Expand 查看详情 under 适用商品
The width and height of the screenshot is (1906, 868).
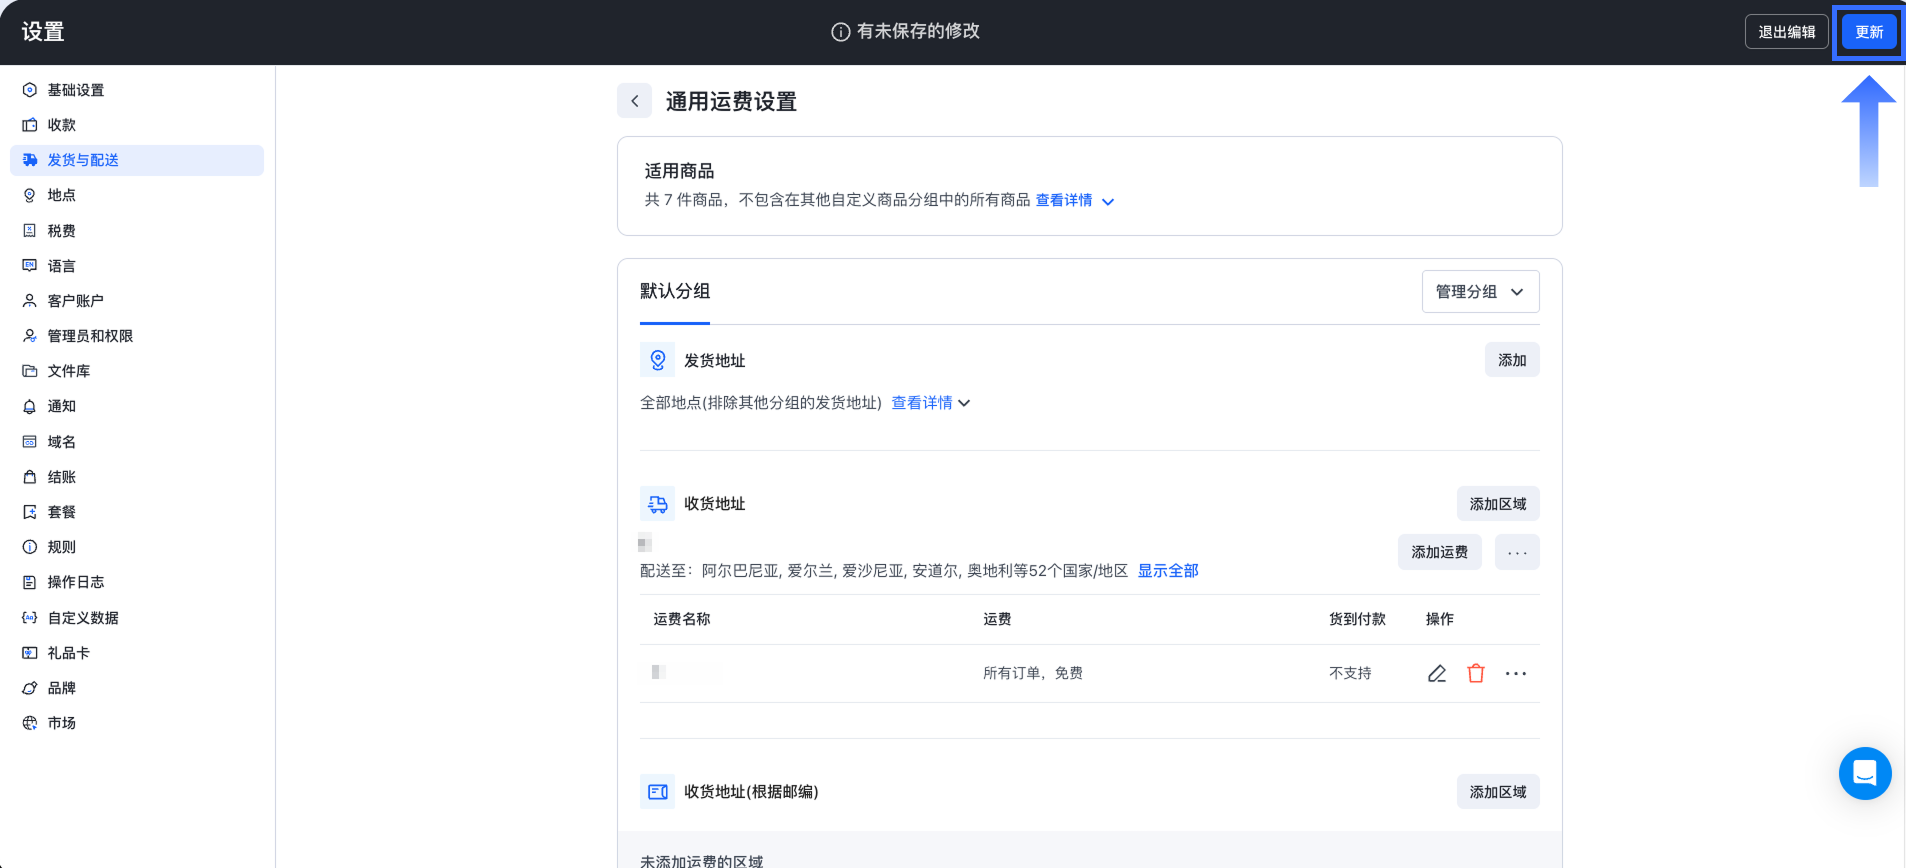[x=1074, y=201]
